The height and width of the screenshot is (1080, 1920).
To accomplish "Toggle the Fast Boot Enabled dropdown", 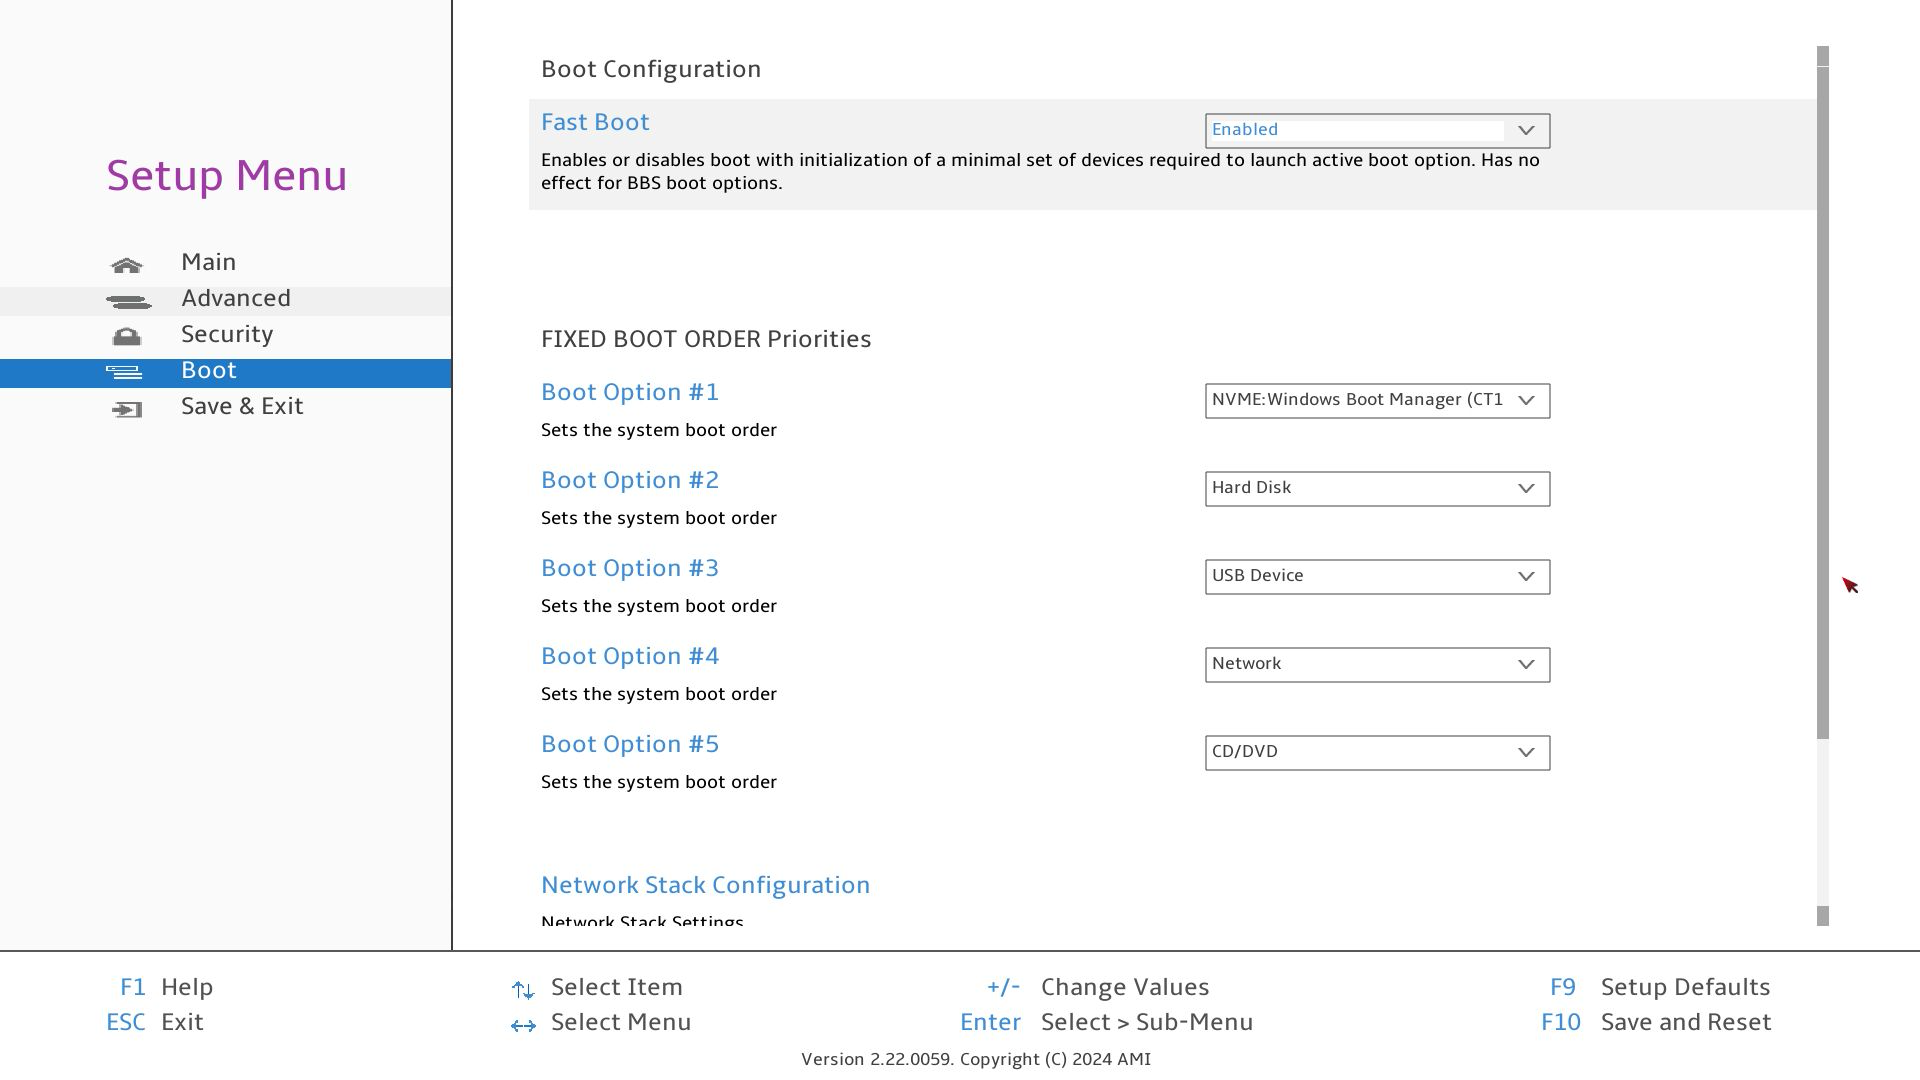I will pyautogui.click(x=1376, y=131).
